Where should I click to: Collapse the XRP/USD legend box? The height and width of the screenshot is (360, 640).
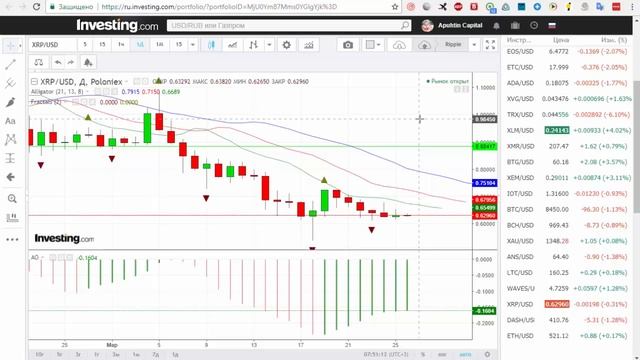point(34,82)
